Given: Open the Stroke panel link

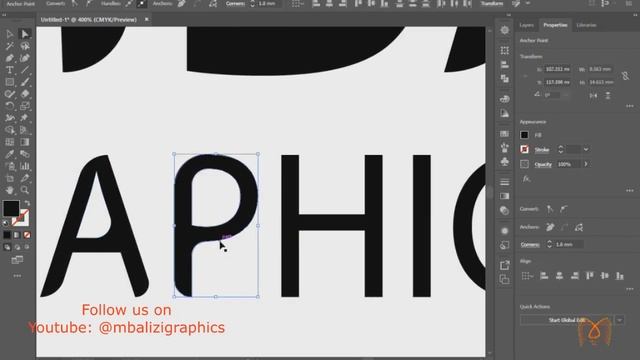Looking at the screenshot, I should 542,150.
